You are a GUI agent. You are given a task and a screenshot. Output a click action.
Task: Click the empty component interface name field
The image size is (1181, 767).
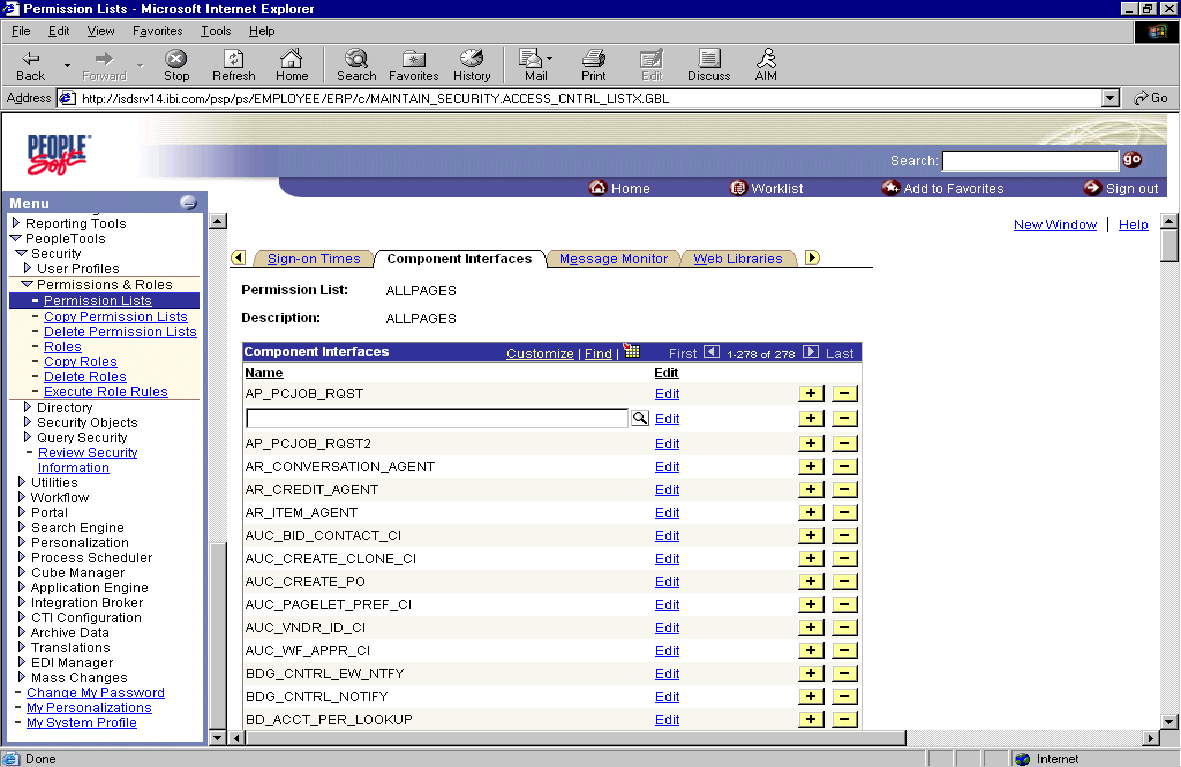[436, 418]
